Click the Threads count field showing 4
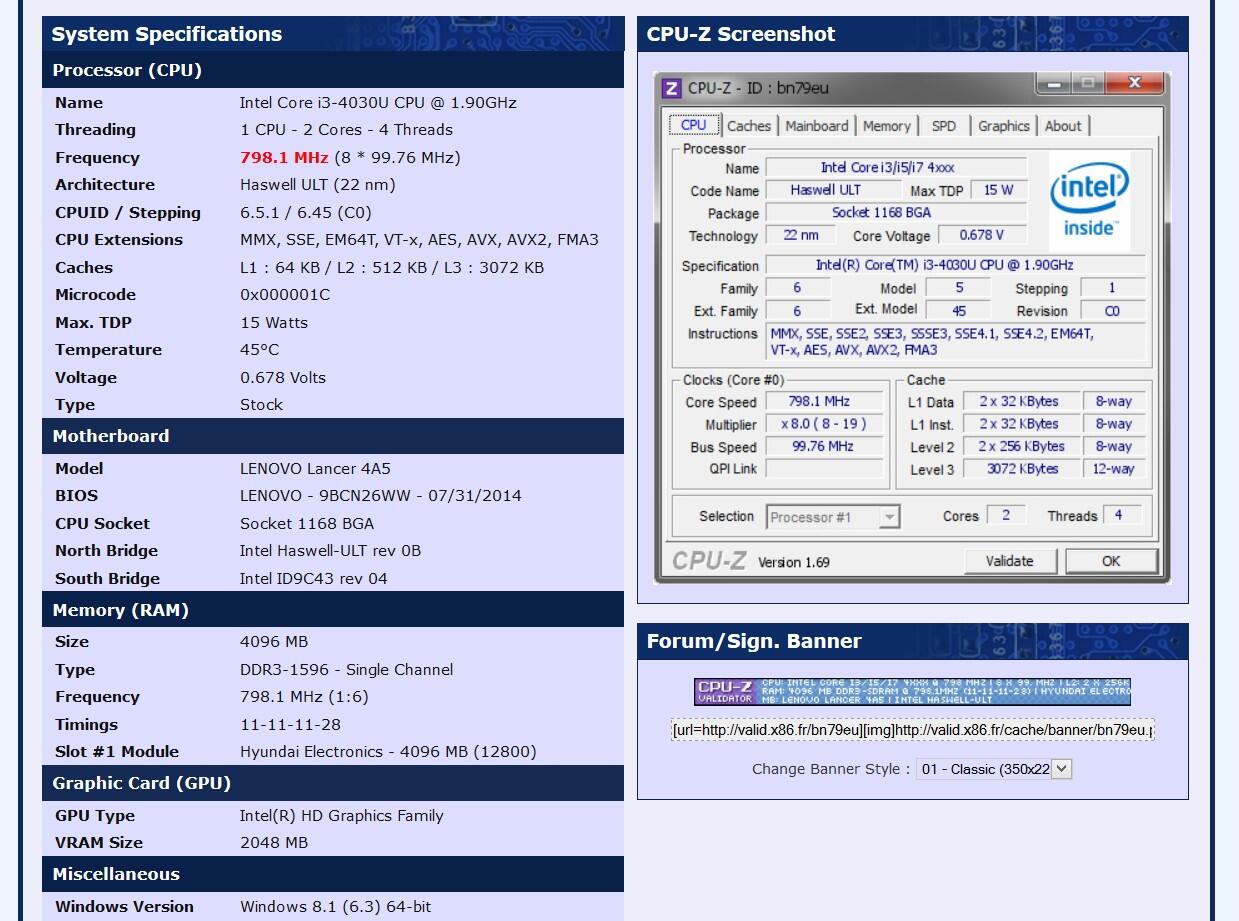The width and height of the screenshot is (1239, 921). tap(1123, 515)
